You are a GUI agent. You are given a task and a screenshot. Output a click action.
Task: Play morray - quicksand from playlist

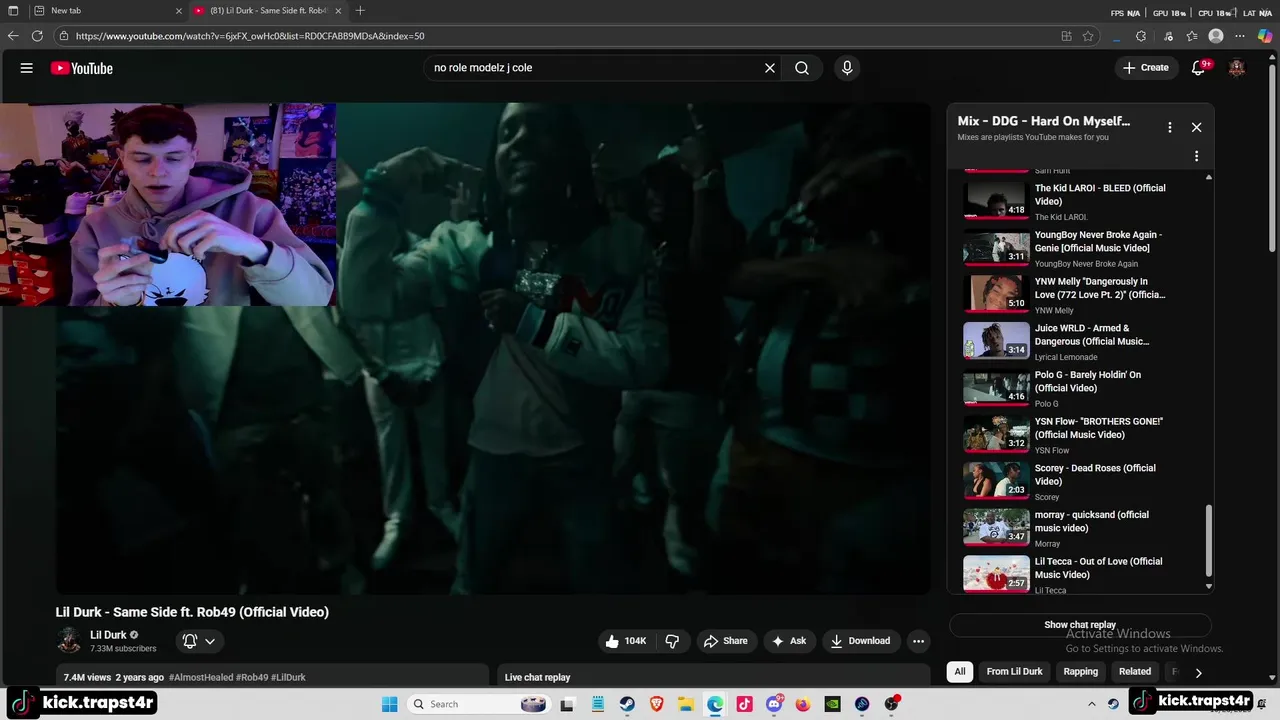pyautogui.click(x=1080, y=528)
